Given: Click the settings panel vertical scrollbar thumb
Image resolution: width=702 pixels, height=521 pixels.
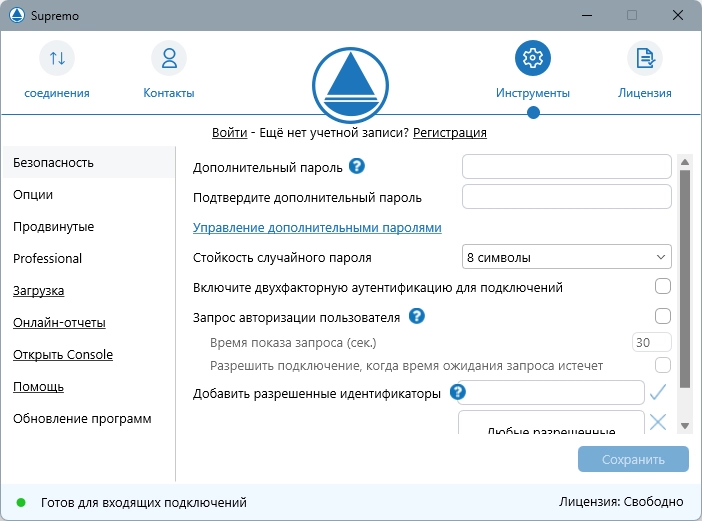Looking at the screenshot, I should [685, 278].
